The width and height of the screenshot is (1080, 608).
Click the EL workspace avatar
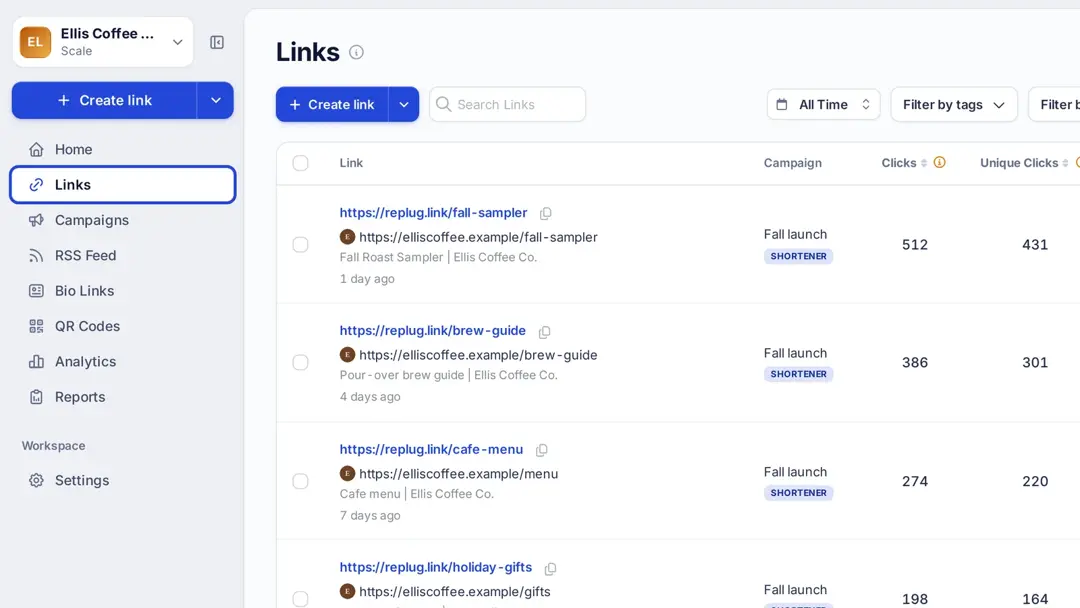coord(35,42)
